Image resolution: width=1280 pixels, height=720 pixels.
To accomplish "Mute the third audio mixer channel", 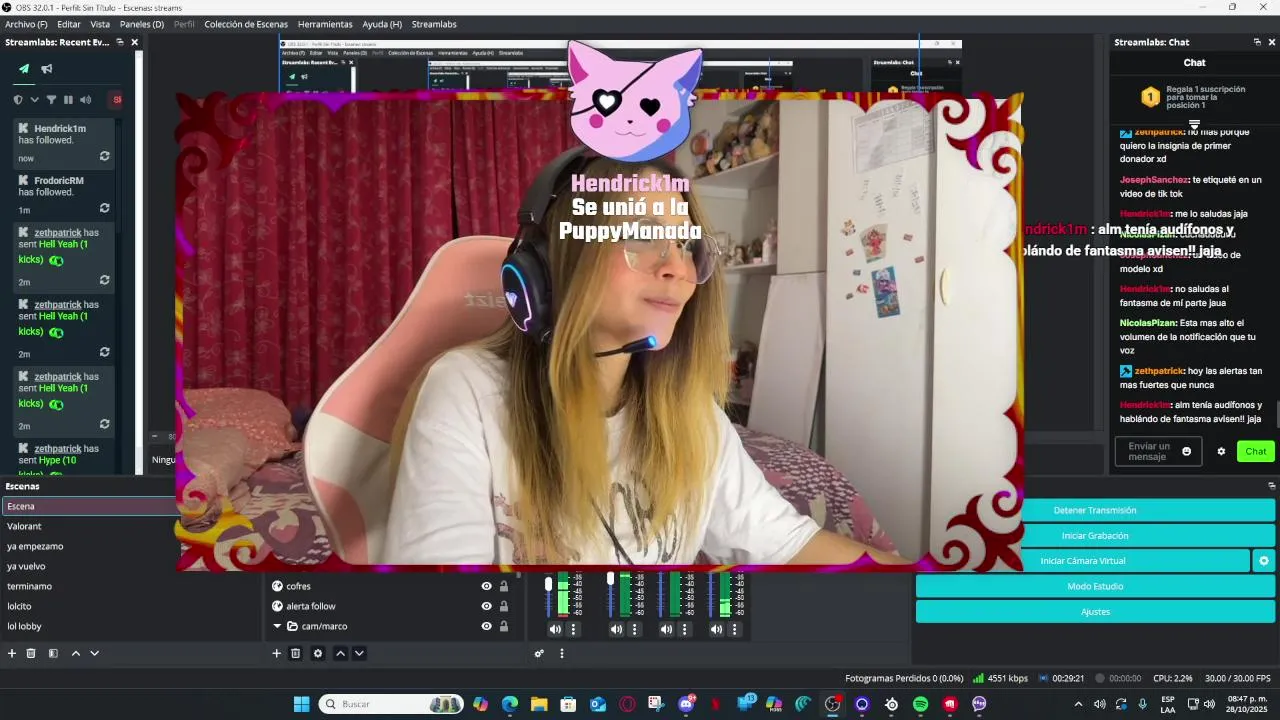I will click(666, 629).
